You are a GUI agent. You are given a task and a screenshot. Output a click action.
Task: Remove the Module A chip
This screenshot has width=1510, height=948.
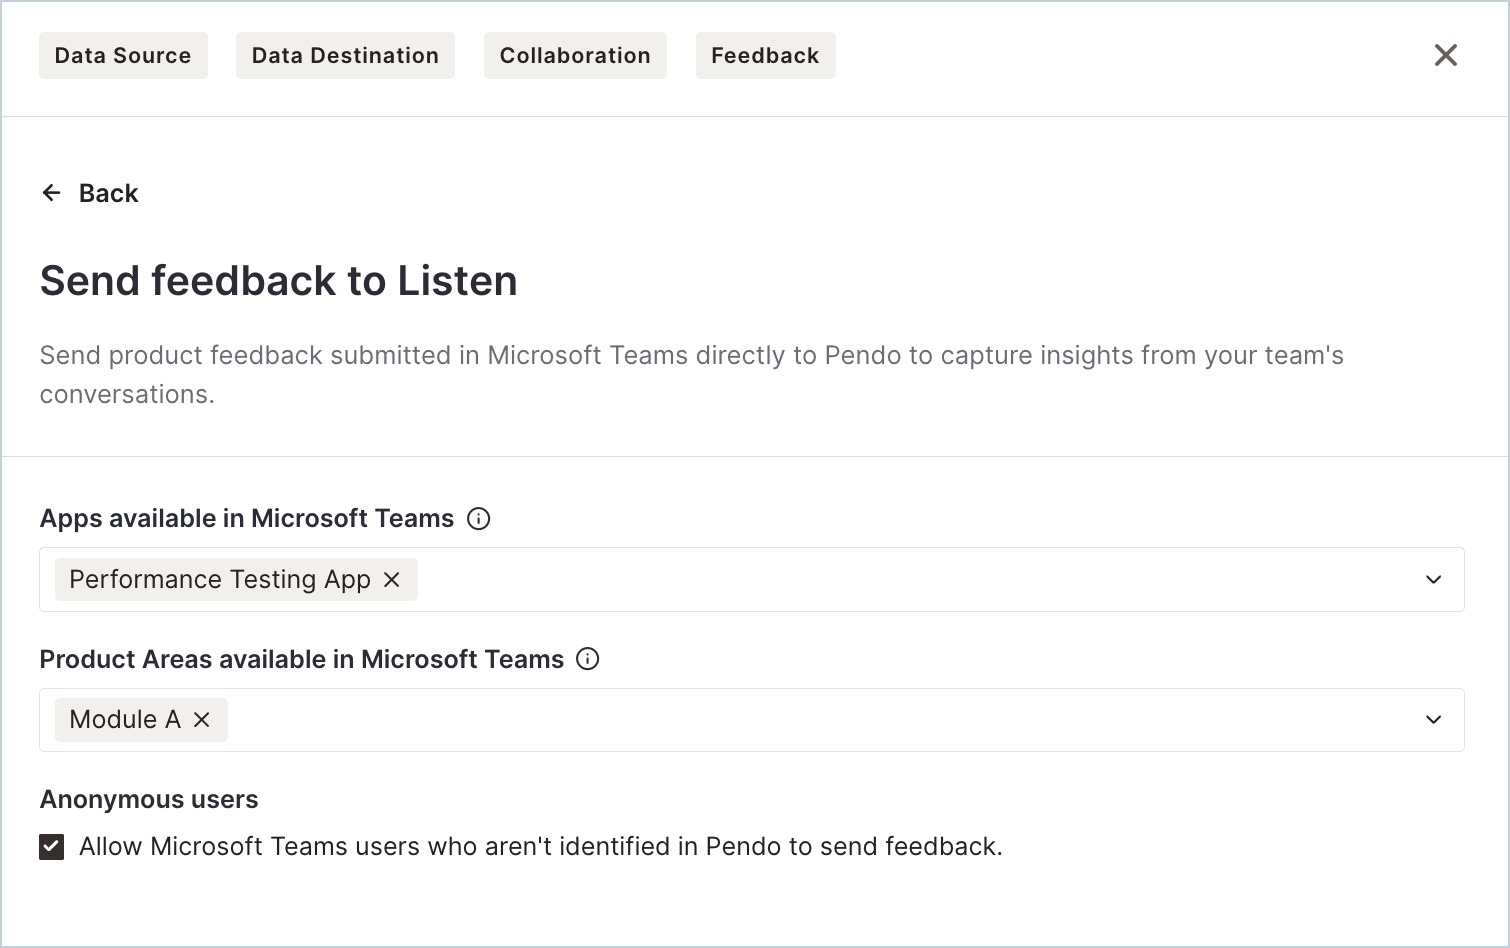coord(202,720)
